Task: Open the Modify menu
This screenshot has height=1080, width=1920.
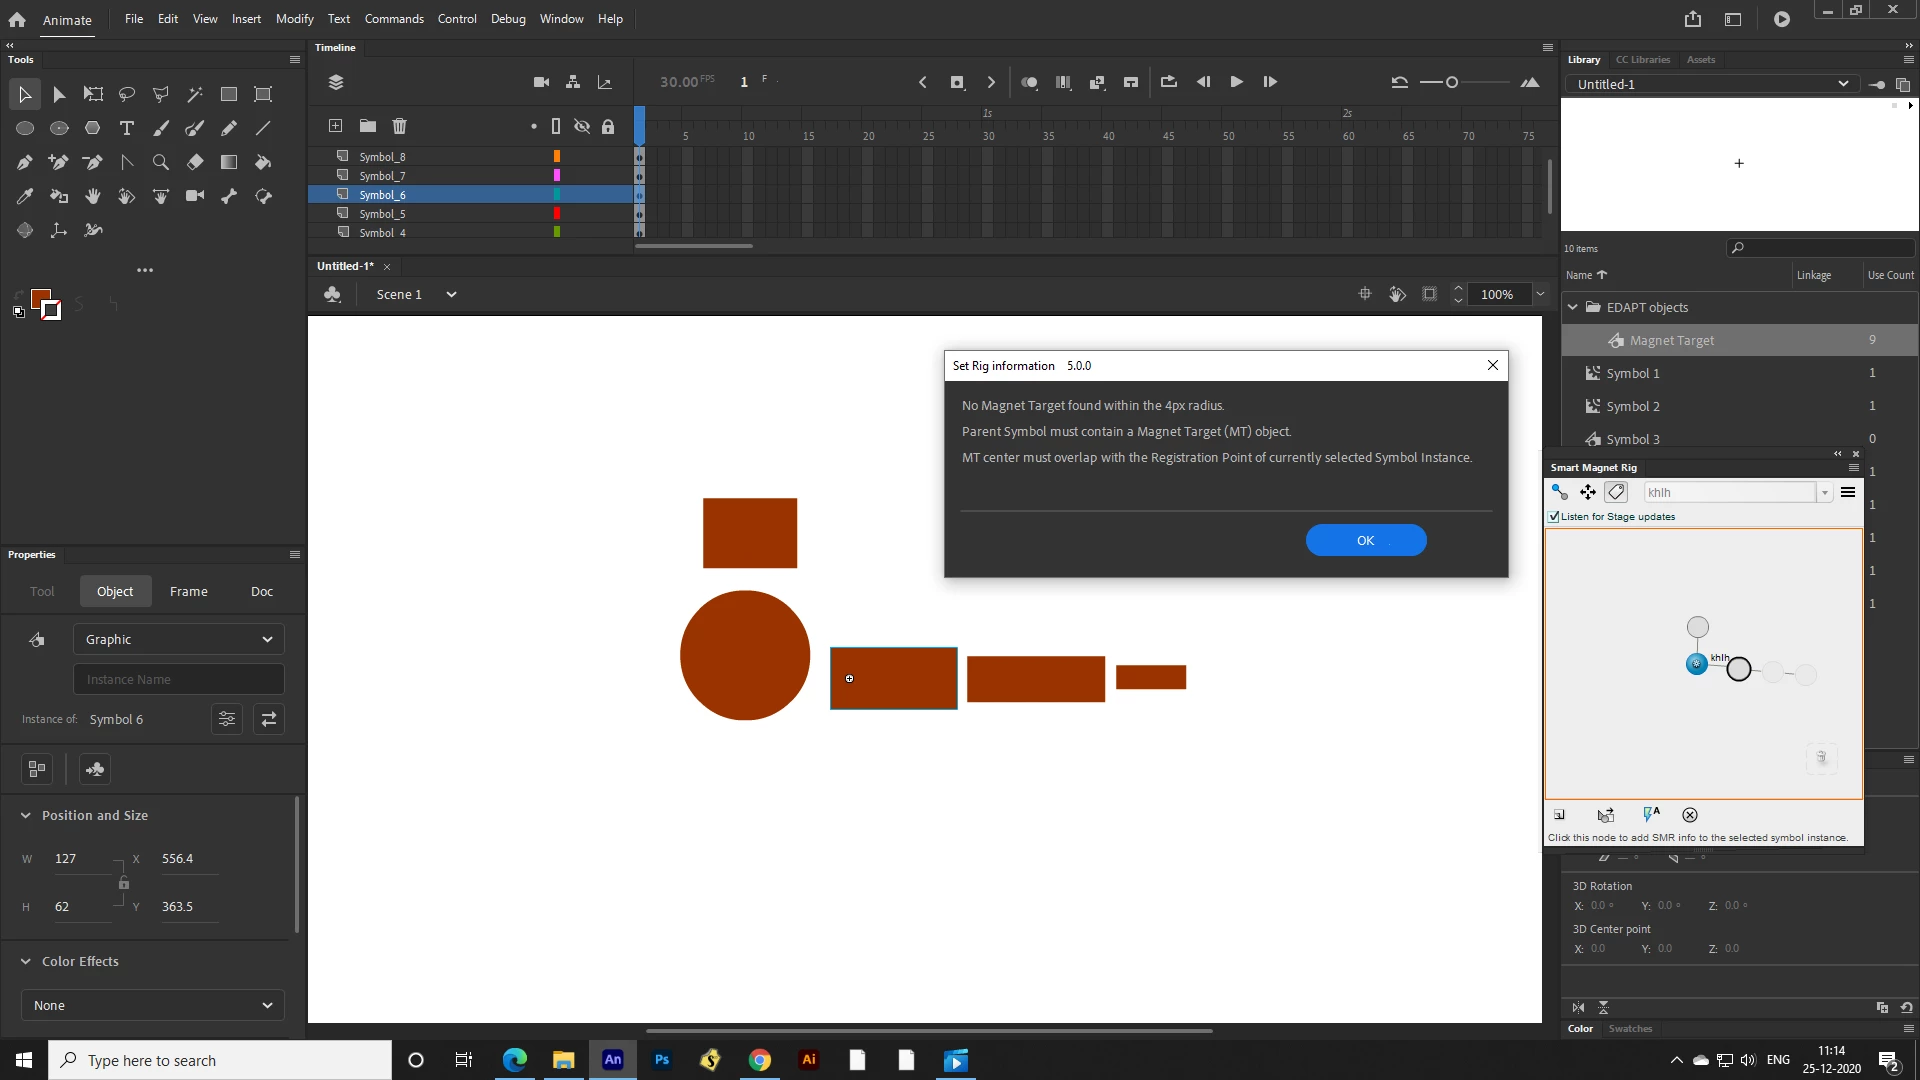Action: [x=294, y=19]
